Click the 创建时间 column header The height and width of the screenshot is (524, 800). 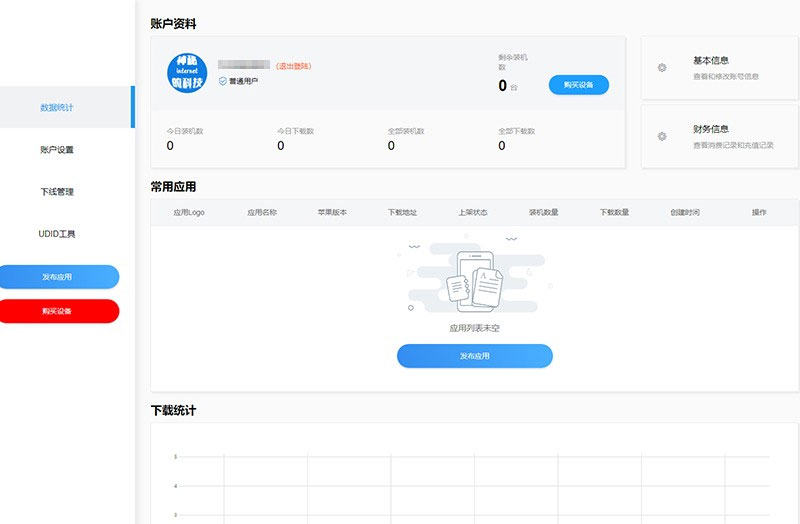pos(685,212)
